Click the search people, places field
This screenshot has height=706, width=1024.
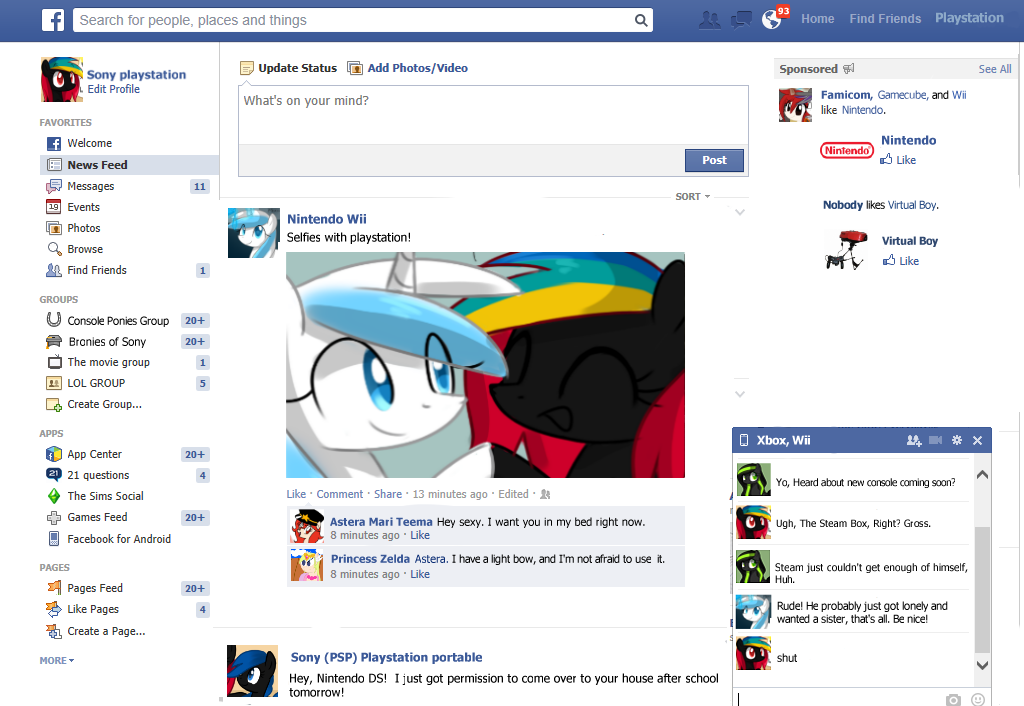[x=353, y=20]
